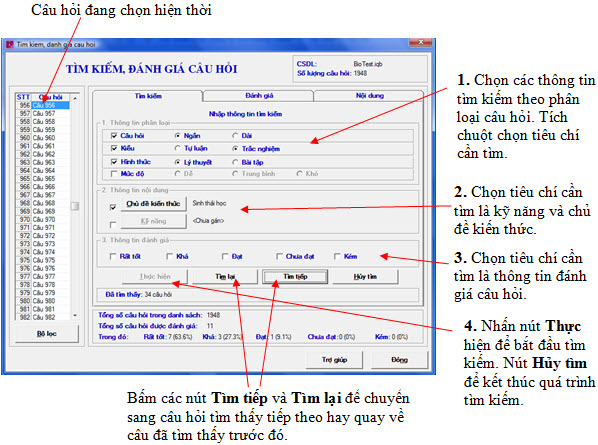Open the Nội dung tab
The height and width of the screenshot is (445, 598).
(x=370, y=96)
